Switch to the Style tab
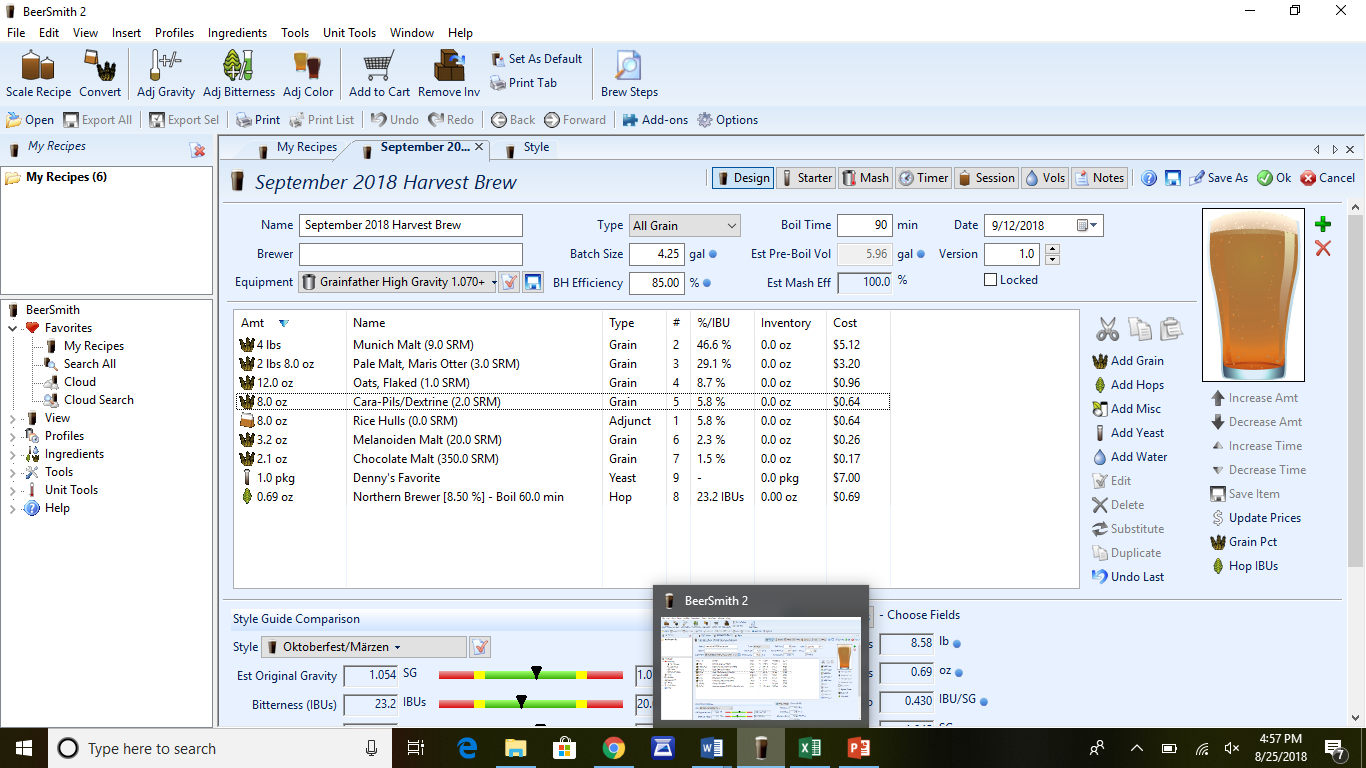The image size is (1366, 768). [x=528, y=147]
